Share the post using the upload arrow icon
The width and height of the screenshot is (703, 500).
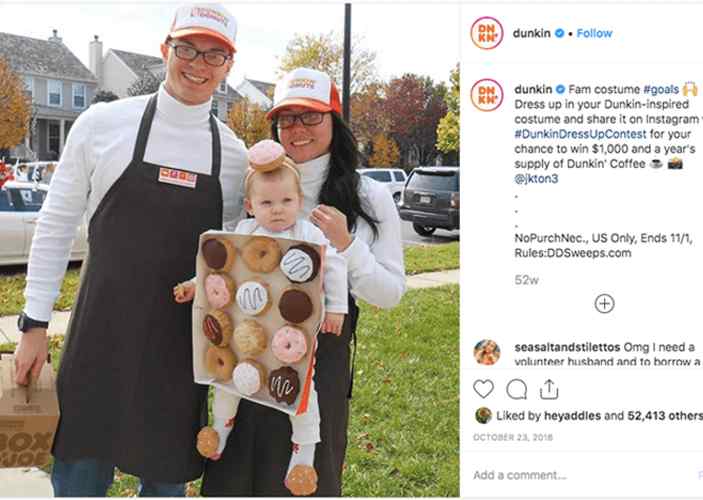click(x=549, y=389)
